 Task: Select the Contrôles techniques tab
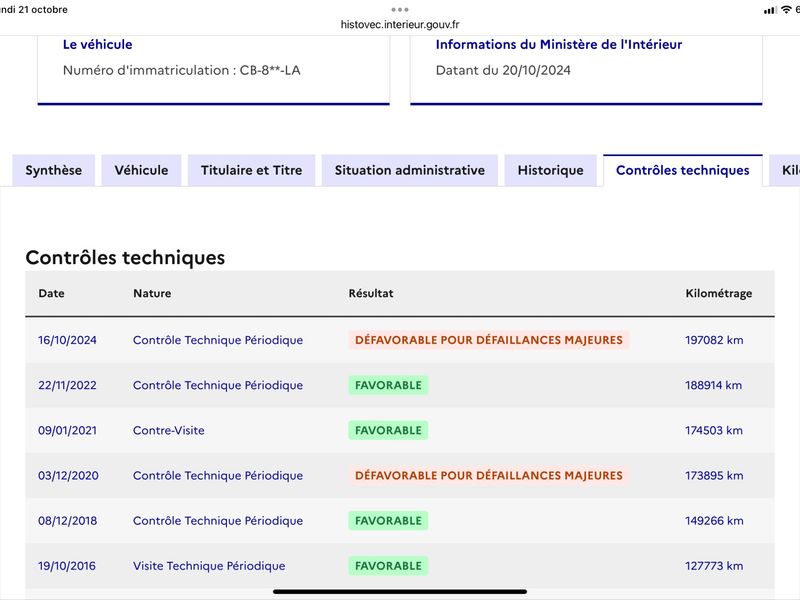point(683,170)
